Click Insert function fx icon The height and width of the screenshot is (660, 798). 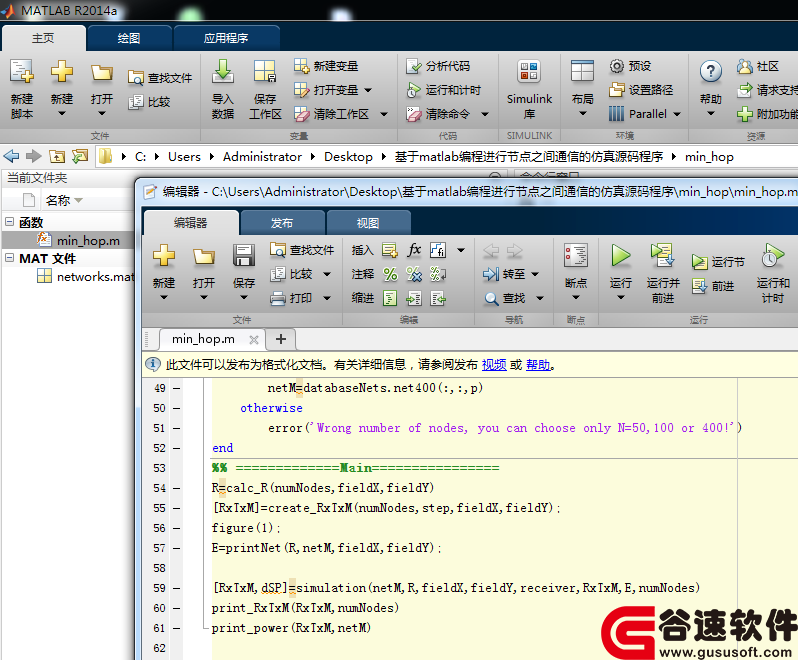coord(414,250)
